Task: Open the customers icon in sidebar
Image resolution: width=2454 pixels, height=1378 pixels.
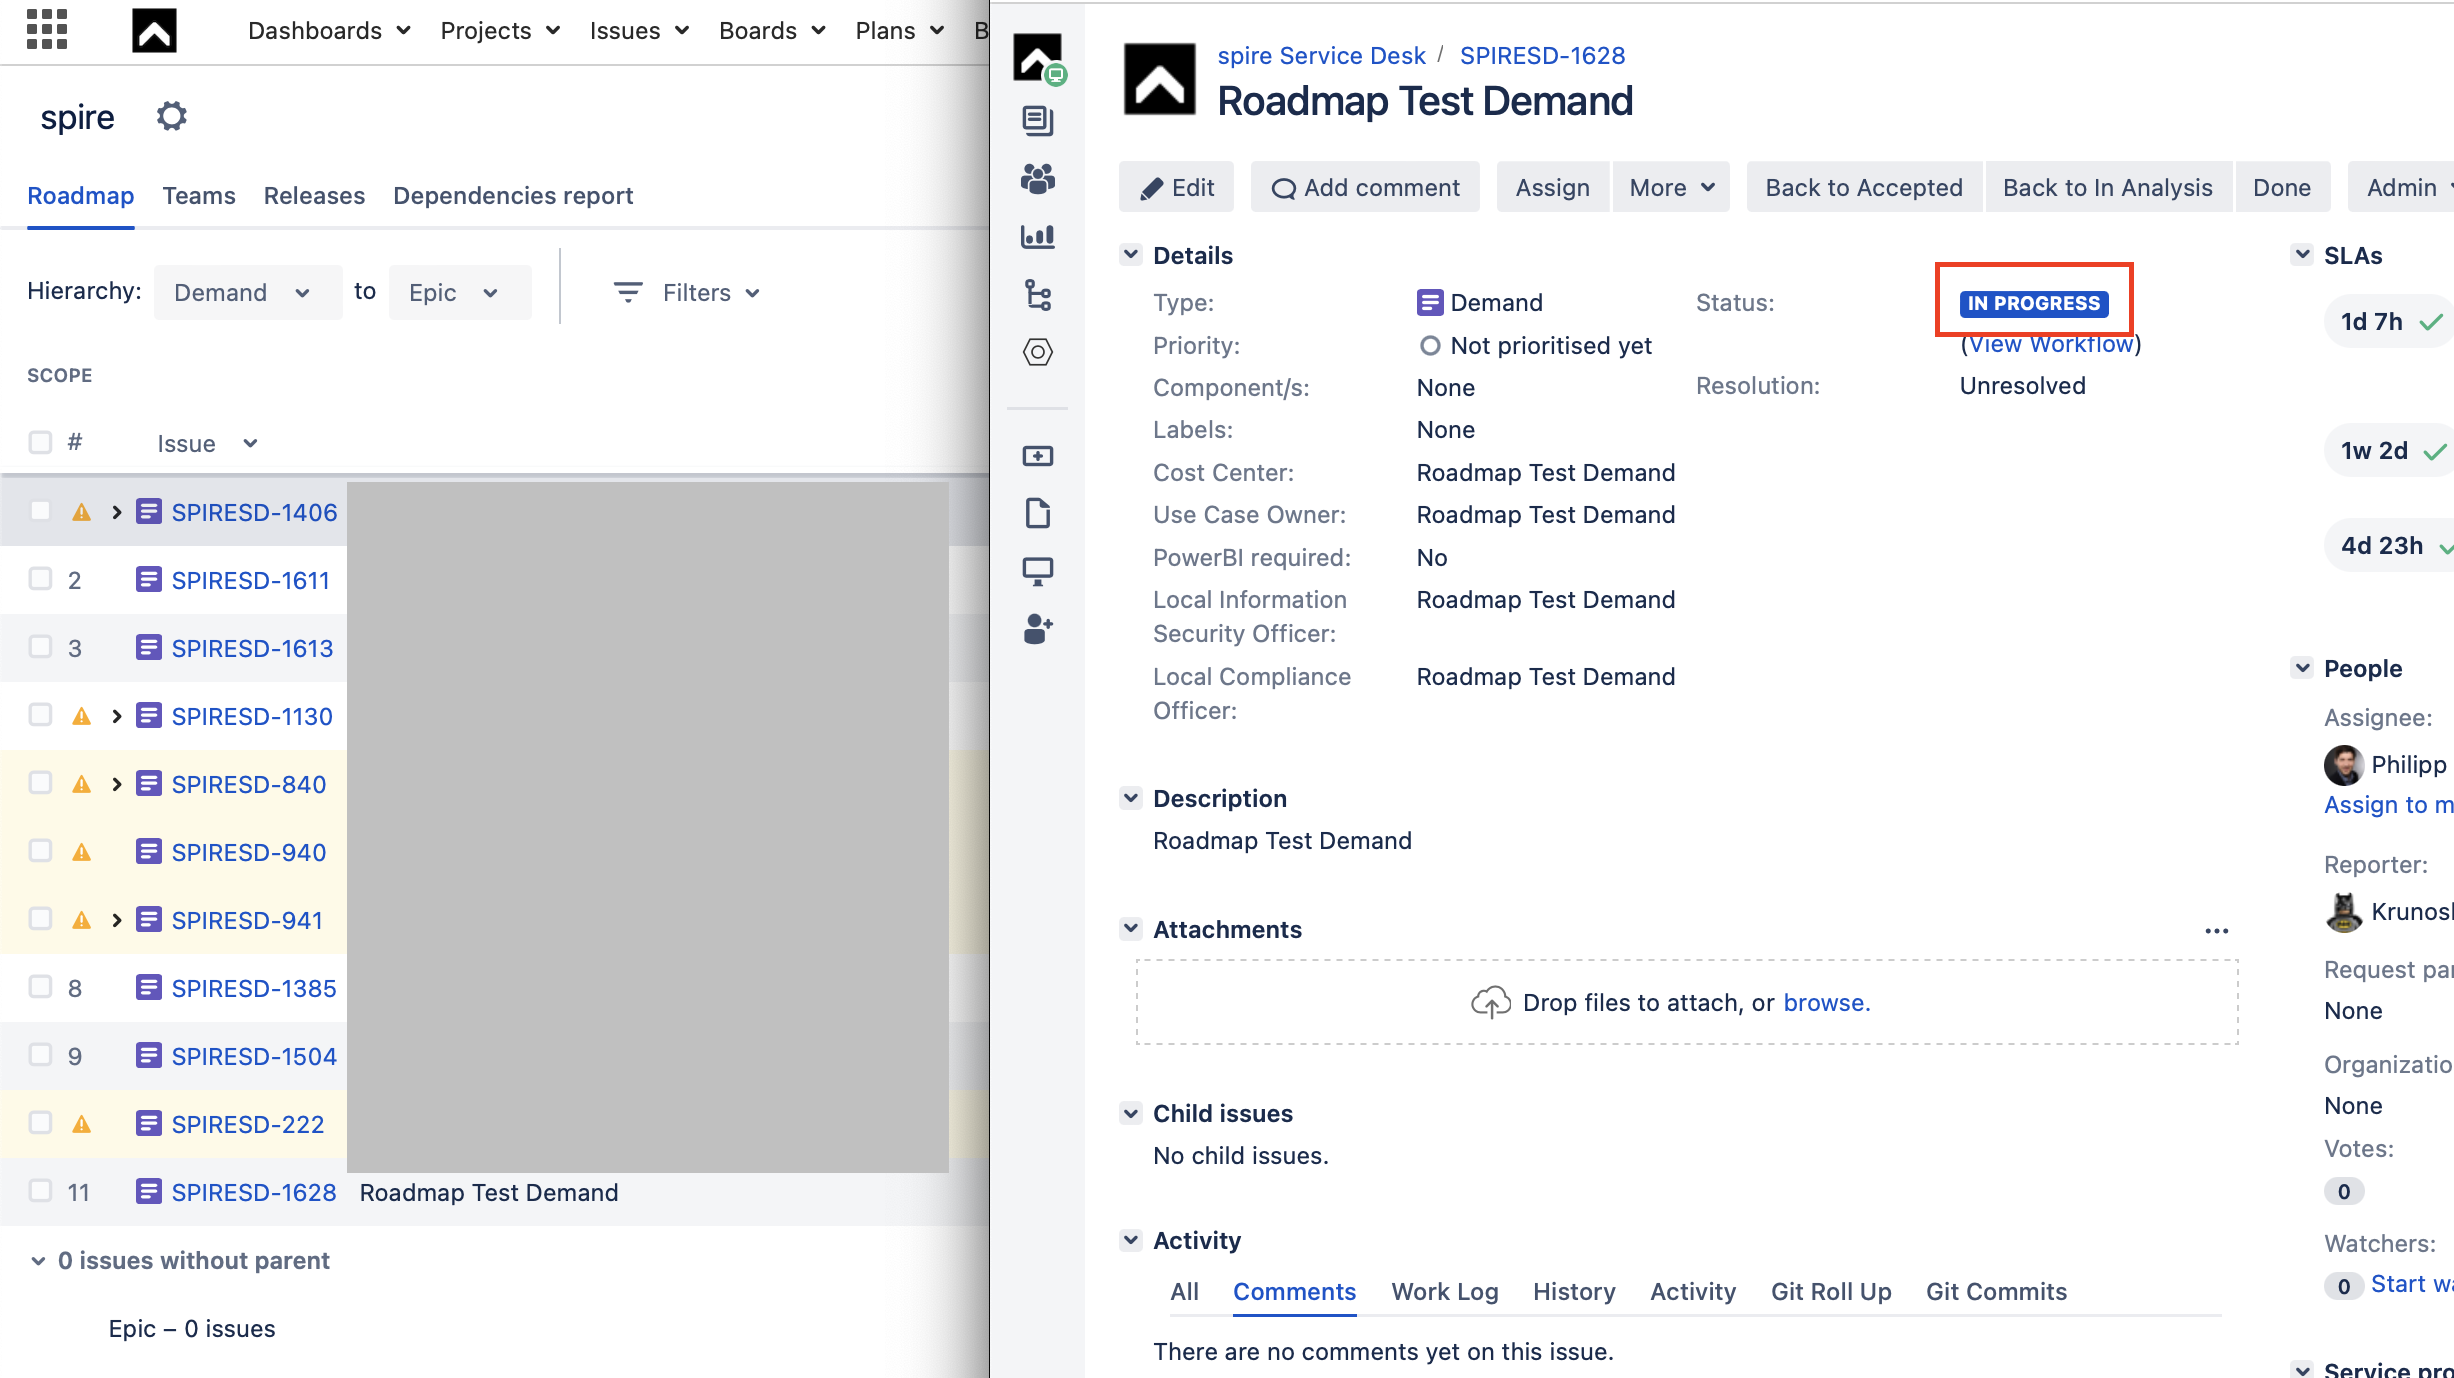Action: [x=1038, y=179]
